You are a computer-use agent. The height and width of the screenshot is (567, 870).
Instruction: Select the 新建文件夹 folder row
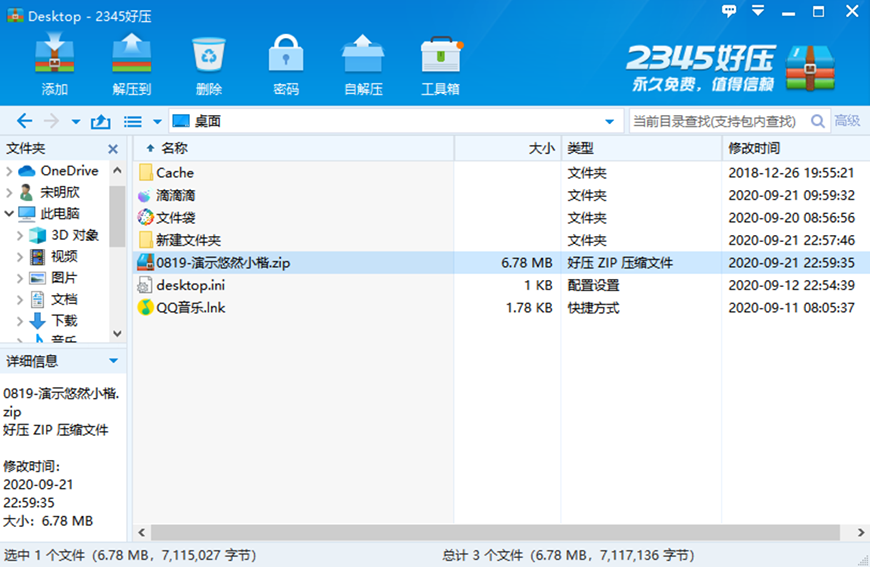502,240
